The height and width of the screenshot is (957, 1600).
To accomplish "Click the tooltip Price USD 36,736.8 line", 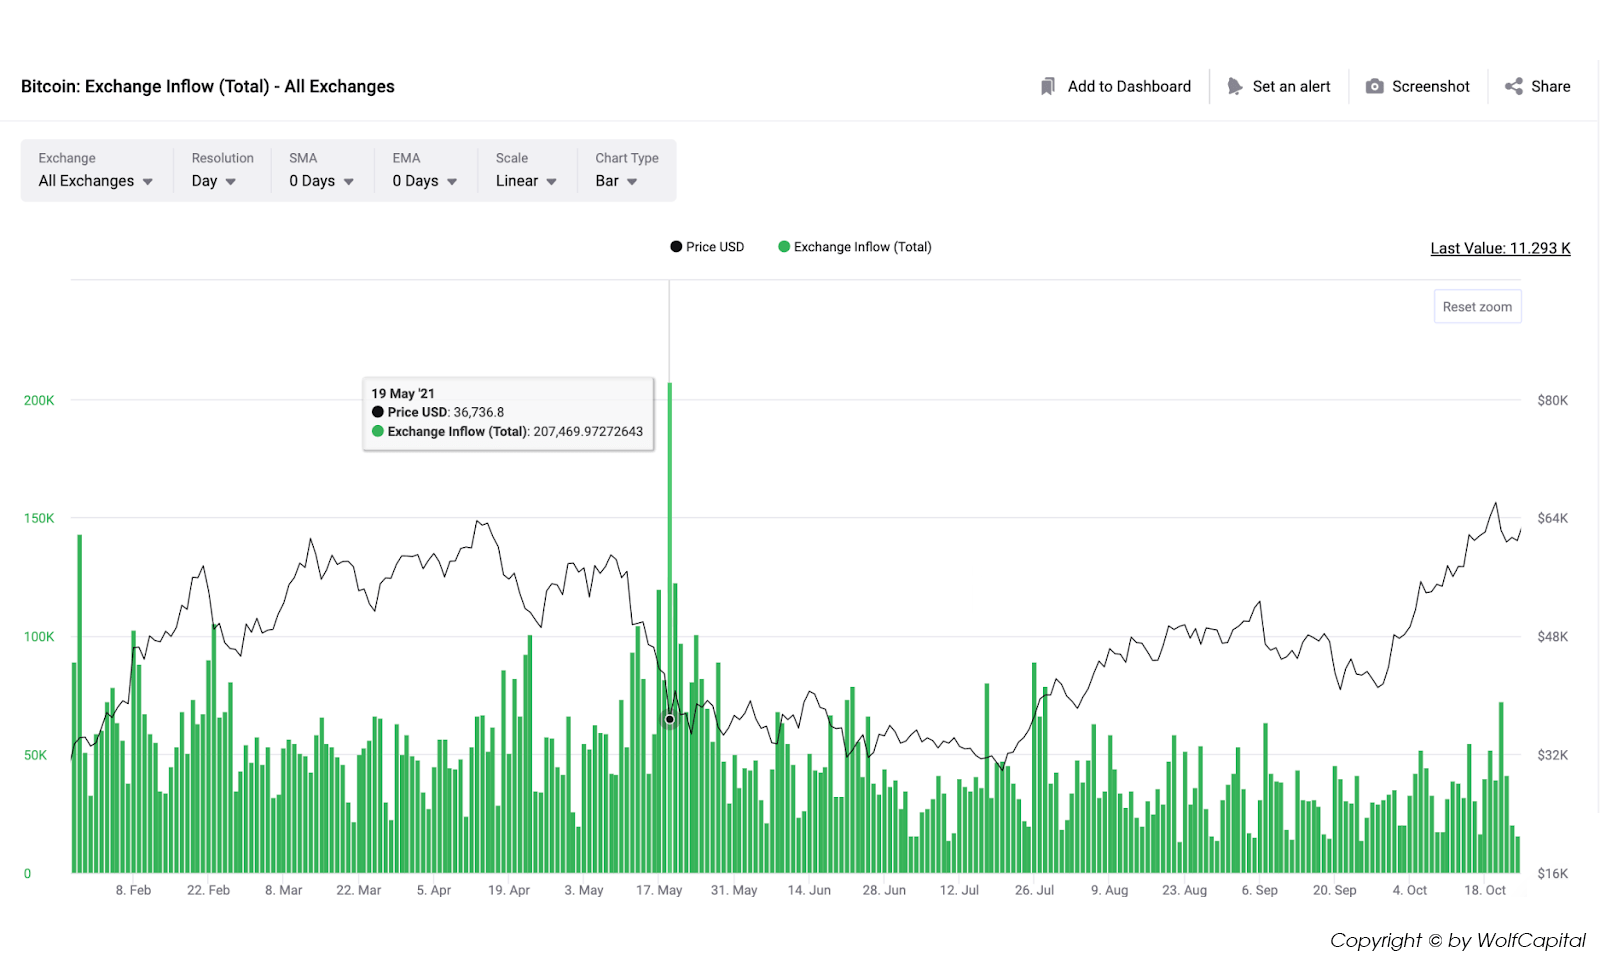I will 438,412.
